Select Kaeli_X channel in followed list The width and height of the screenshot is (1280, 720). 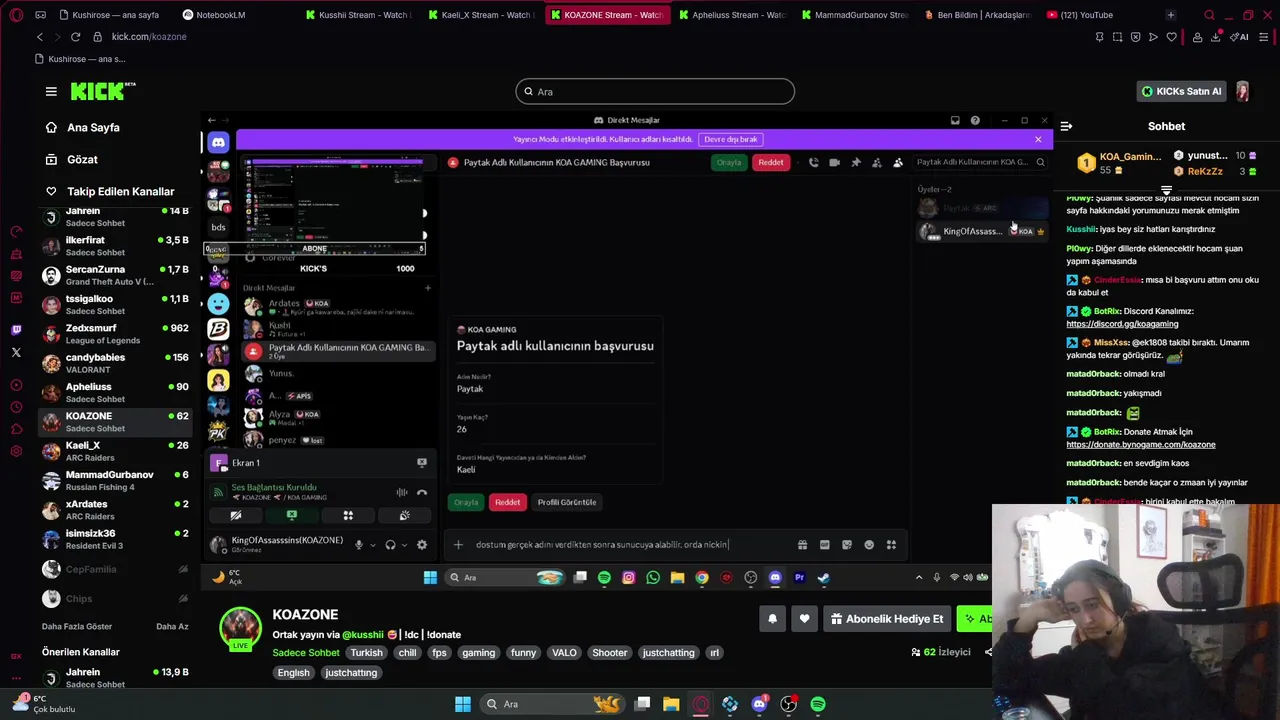click(x=115, y=451)
